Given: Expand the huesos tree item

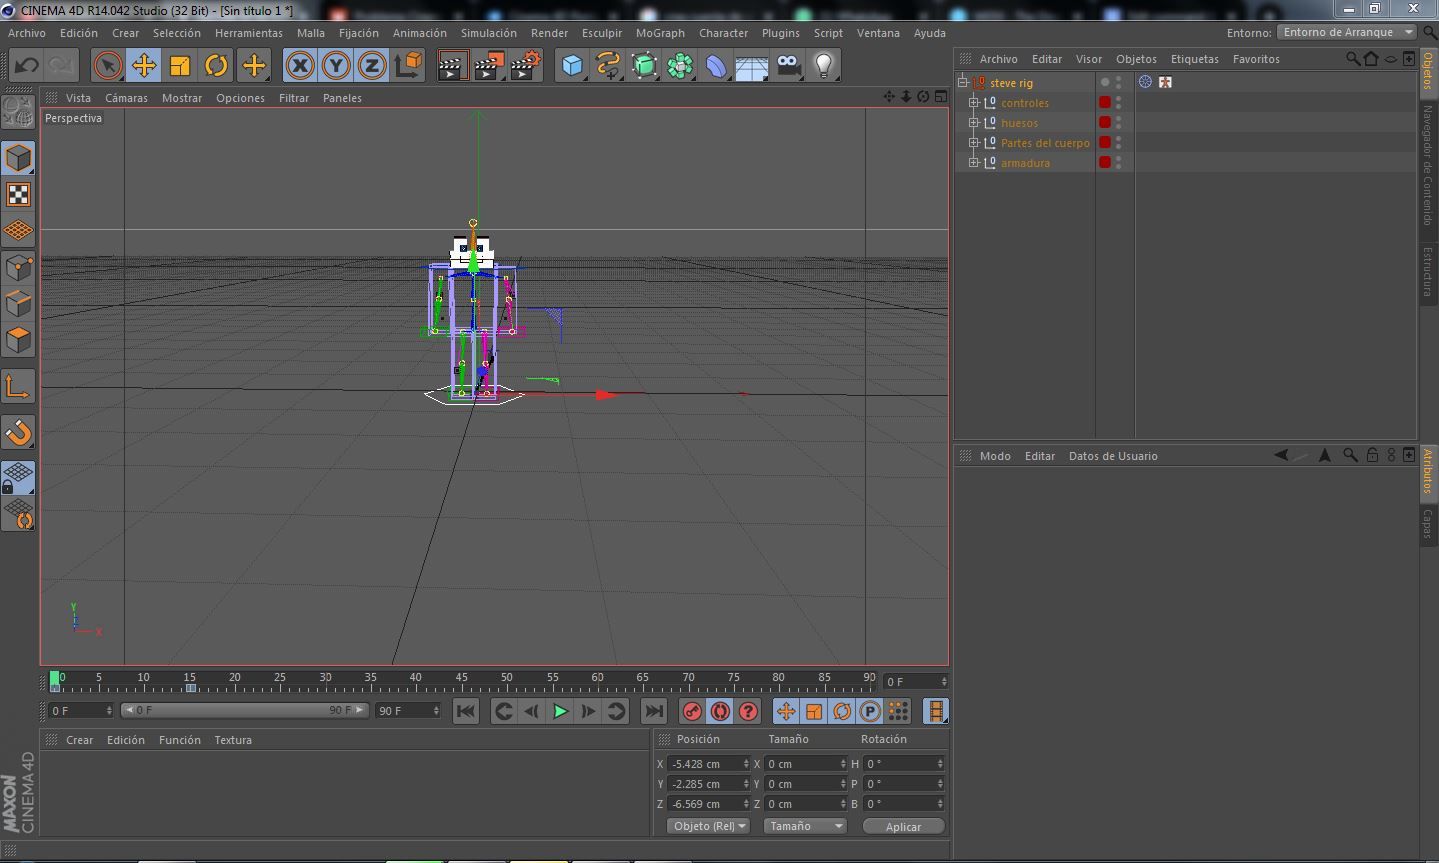Looking at the screenshot, I should 973,123.
